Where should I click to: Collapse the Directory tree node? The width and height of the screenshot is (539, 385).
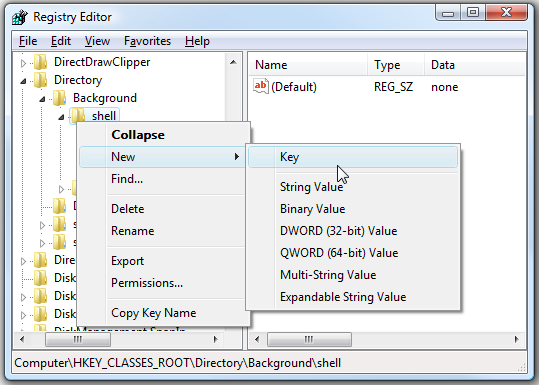pyautogui.click(x=23, y=81)
